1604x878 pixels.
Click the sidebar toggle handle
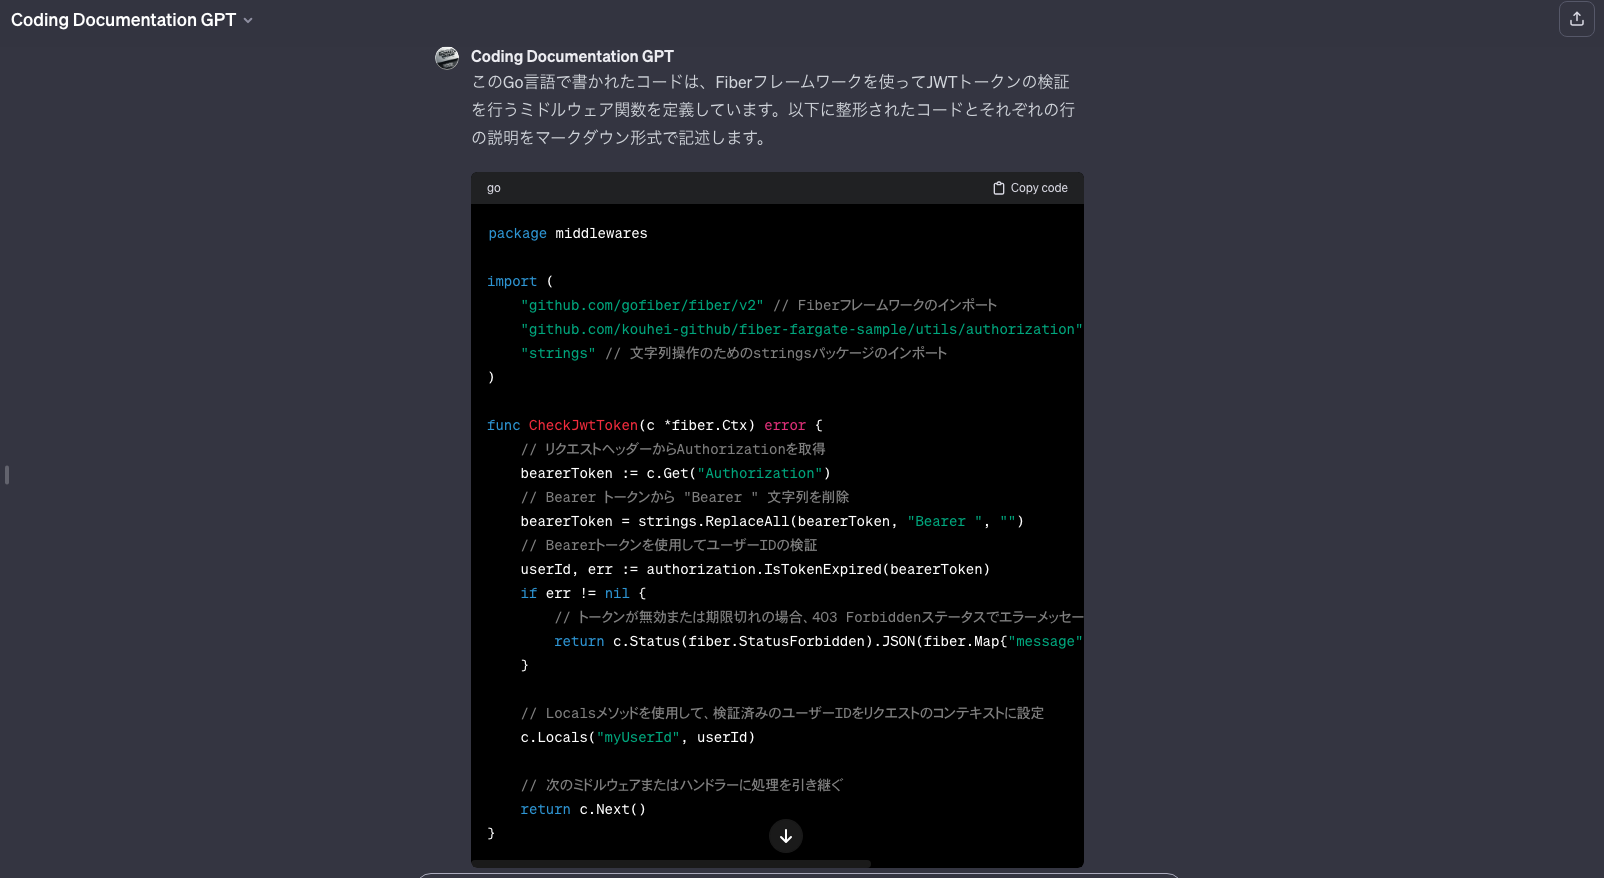click(7, 475)
